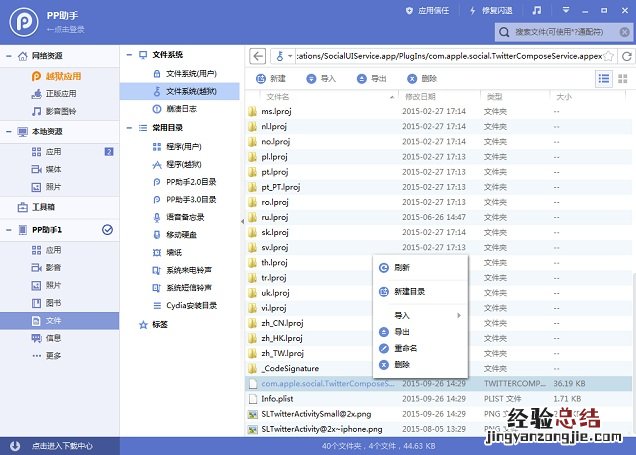The height and width of the screenshot is (455, 636).
Task: Switch to grid thumbnail view
Action: coord(623,79)
